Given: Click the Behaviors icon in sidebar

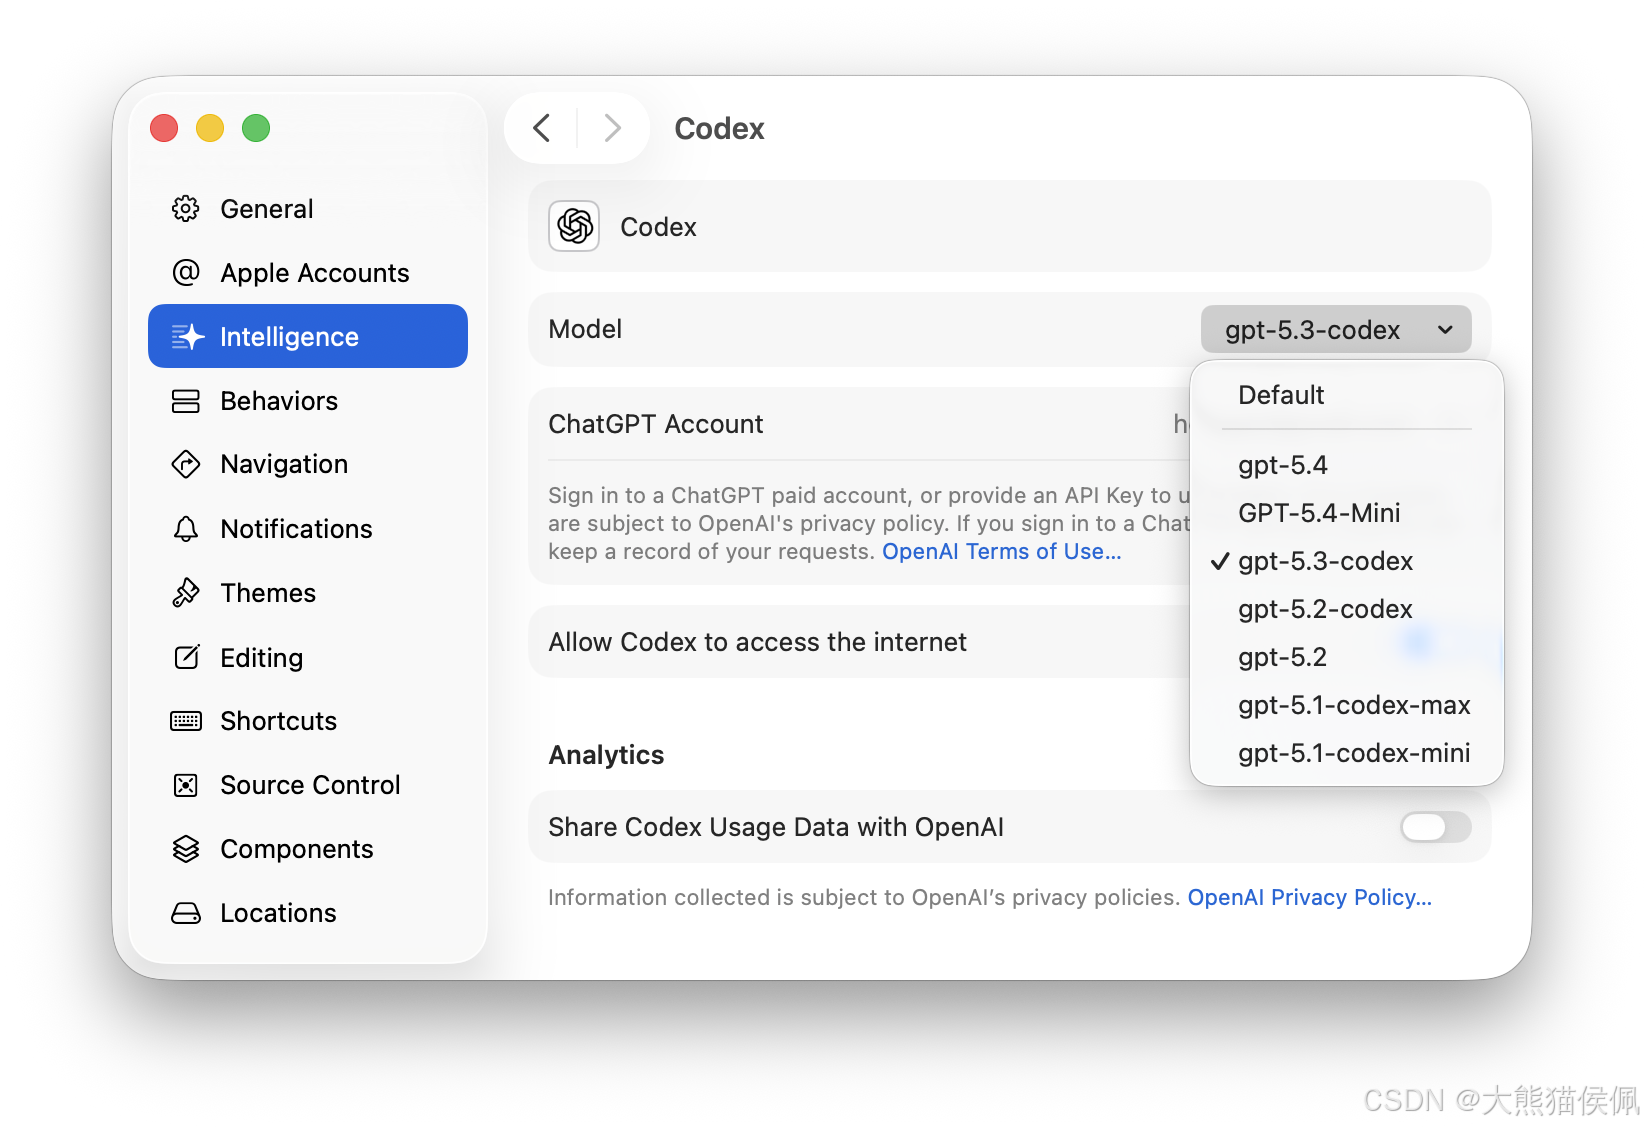Looking at the screenshot, I should point(186,401).
